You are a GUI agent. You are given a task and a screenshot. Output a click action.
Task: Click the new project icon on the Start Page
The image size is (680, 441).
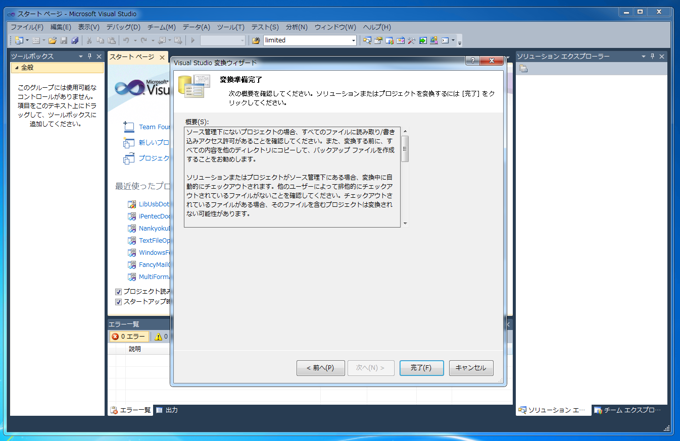[x=128, y=143]
